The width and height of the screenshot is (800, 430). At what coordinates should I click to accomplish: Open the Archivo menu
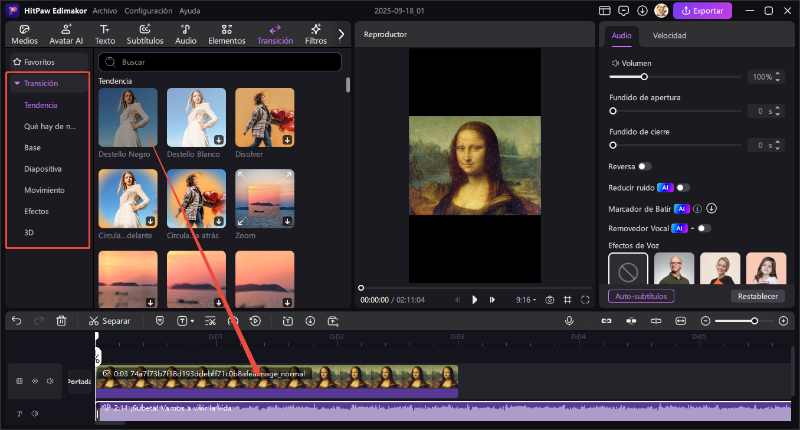[105, 11]
